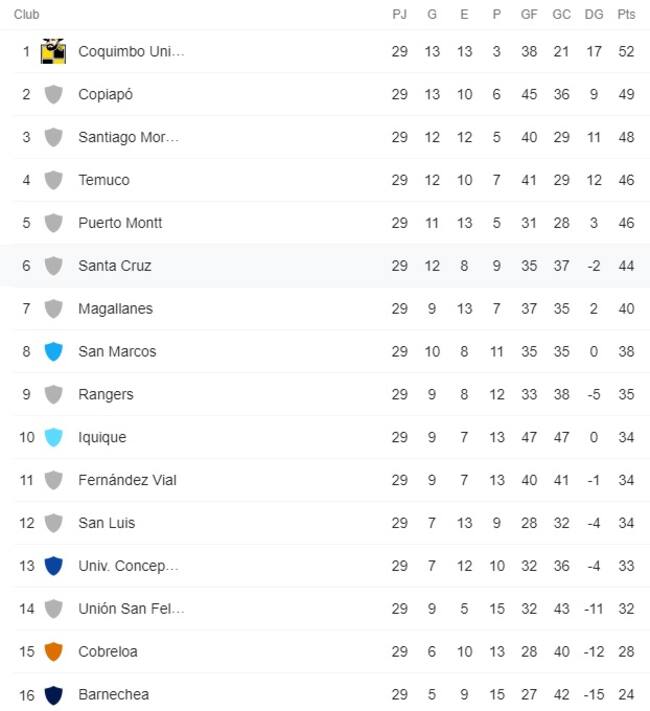Click the Club column header
Image resolution: width=650 pixels, height=711 pixels.
pos(27,15)
